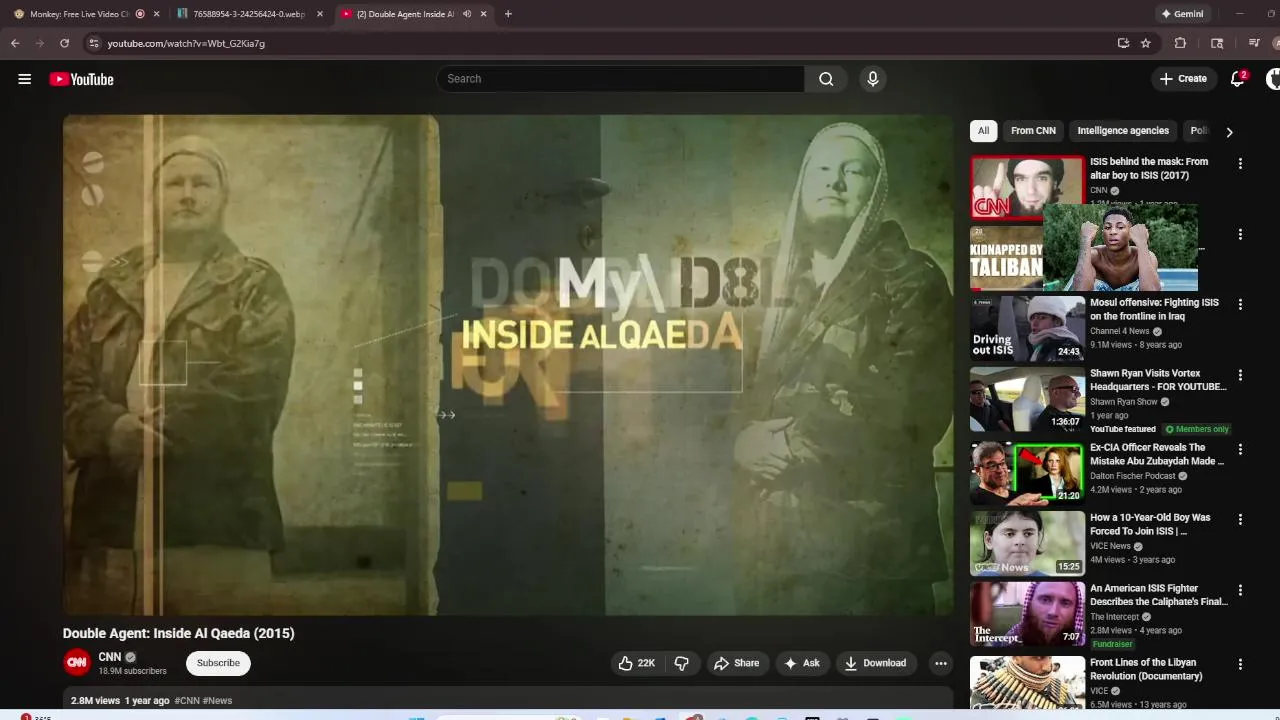Open more actions ellipsis under video
Viewport: 1280px width, 720px height.
tap(940, 663)
